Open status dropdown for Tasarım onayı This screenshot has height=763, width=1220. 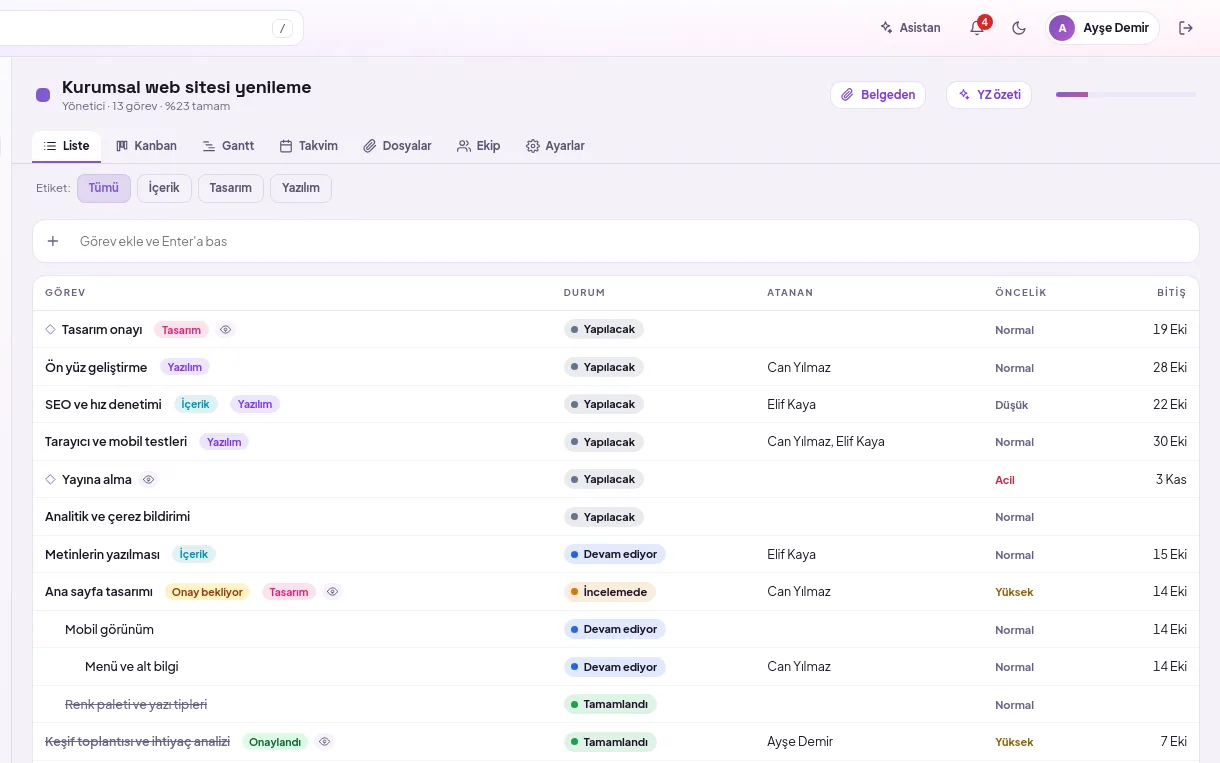(x=603, y=330)
